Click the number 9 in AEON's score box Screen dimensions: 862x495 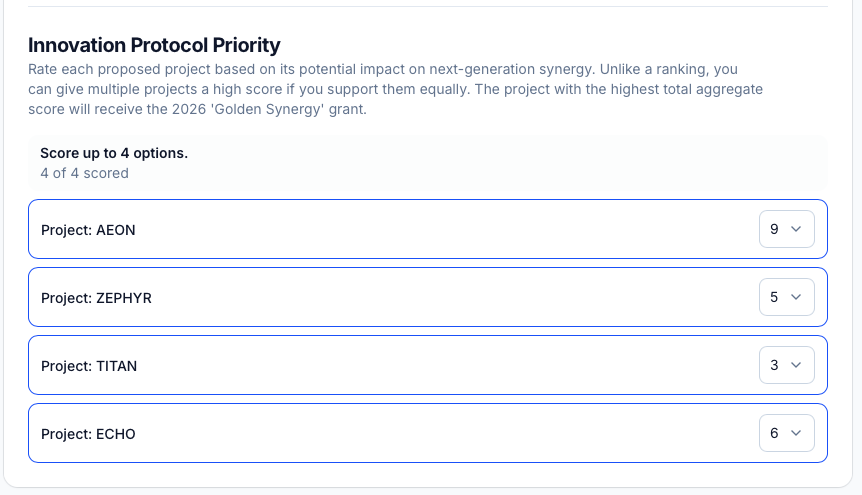tap(774, 229)
